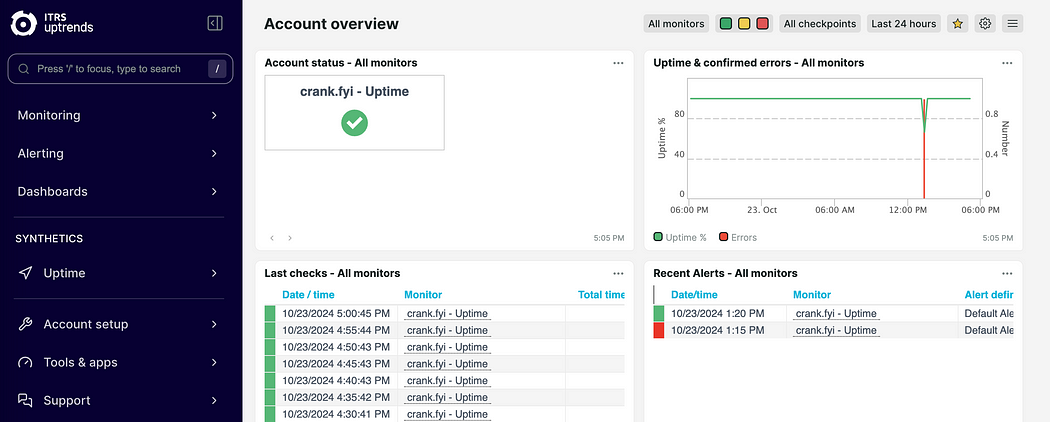Click the Uptime paper-plane icon

(25, 273)
